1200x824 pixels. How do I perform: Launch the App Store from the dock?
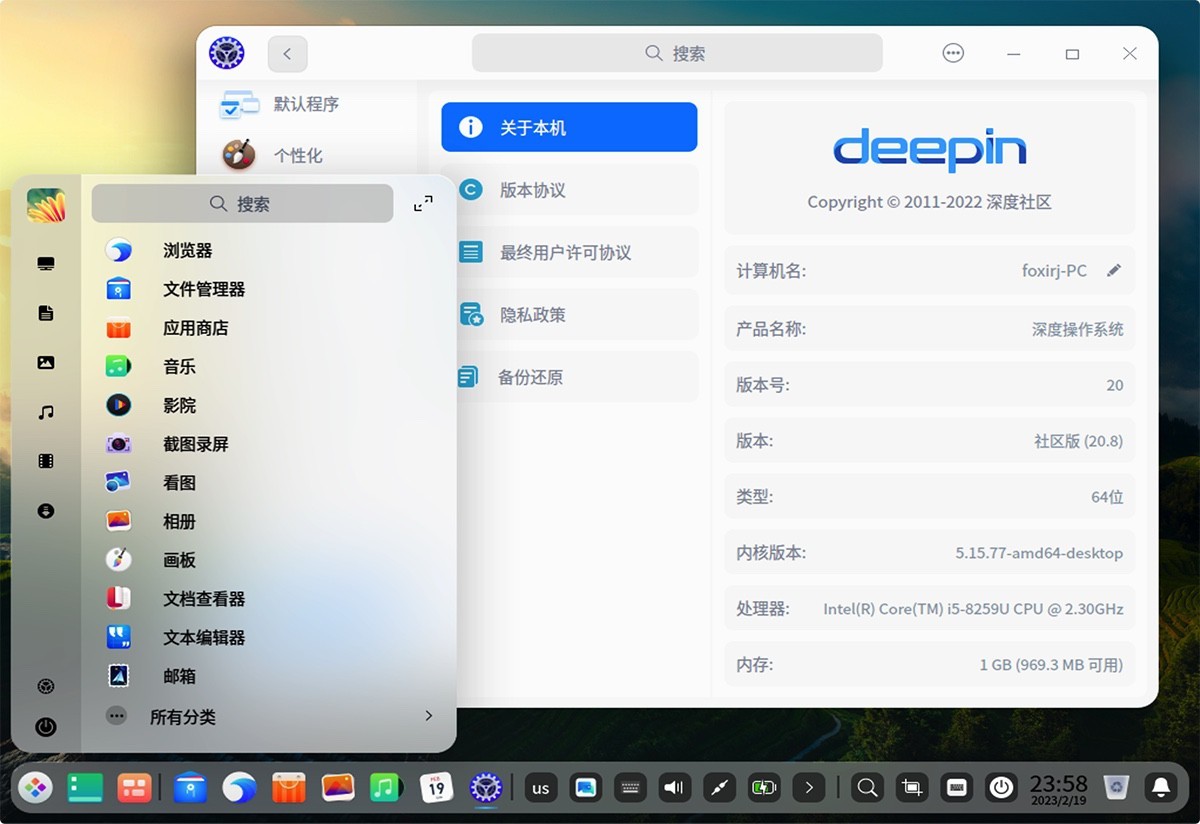pyautogui.click(x=289, y=788)
